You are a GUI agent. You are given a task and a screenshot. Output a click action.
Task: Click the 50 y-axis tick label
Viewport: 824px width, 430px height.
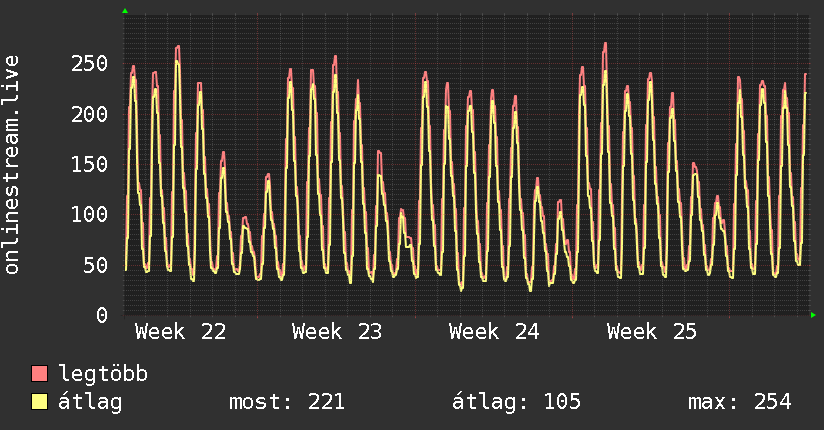pos(96,265)
